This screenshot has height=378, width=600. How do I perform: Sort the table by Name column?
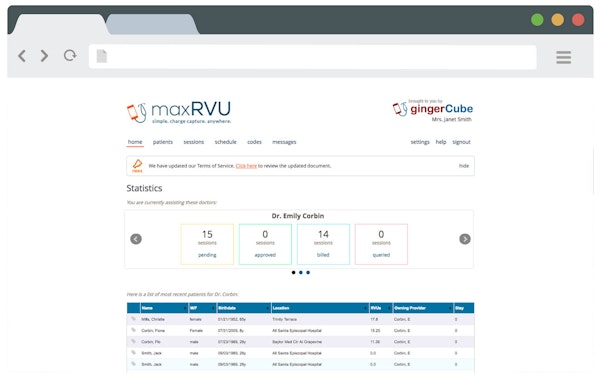[x=164, y=308]
